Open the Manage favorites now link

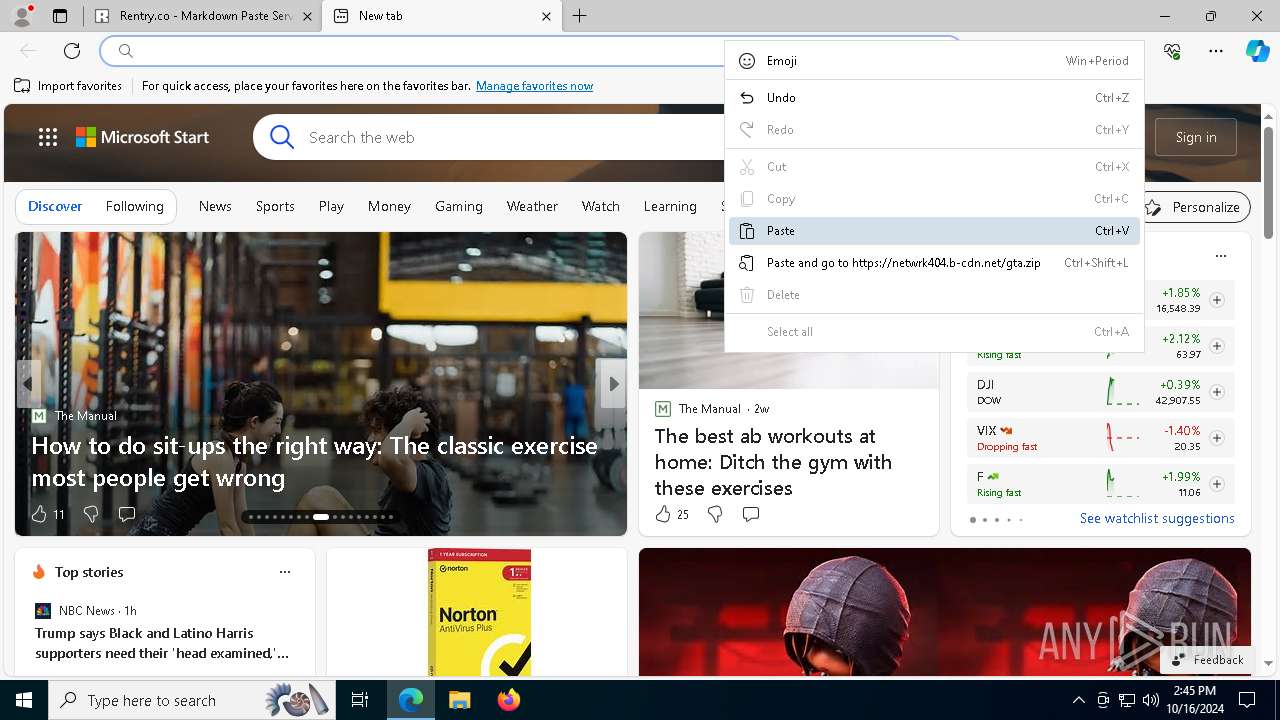534,86
